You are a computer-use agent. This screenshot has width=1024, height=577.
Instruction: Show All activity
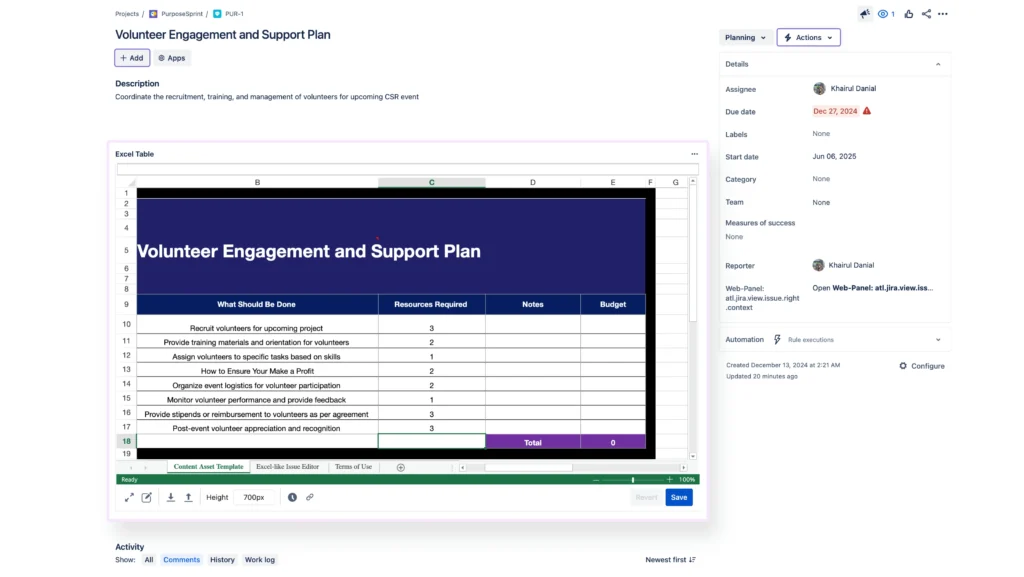149,560
